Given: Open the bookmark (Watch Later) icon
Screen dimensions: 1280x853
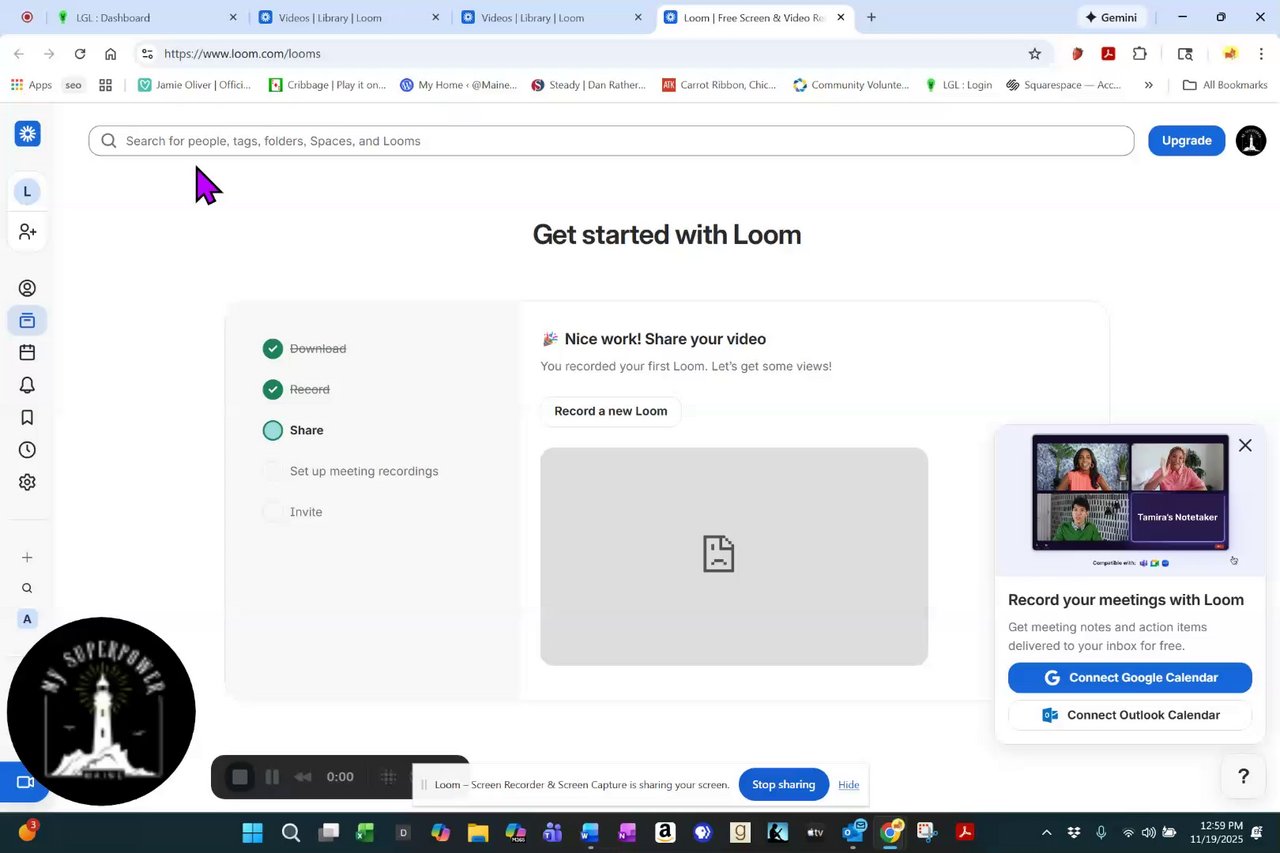Looking at the screenshot, I should pos(27,417).
